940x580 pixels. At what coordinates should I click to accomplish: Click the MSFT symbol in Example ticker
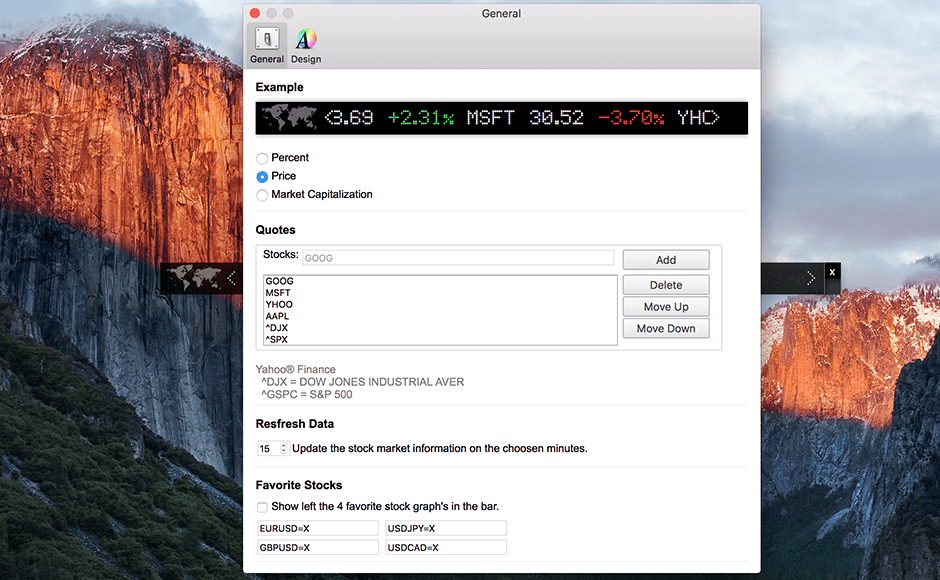coord(490,118)
